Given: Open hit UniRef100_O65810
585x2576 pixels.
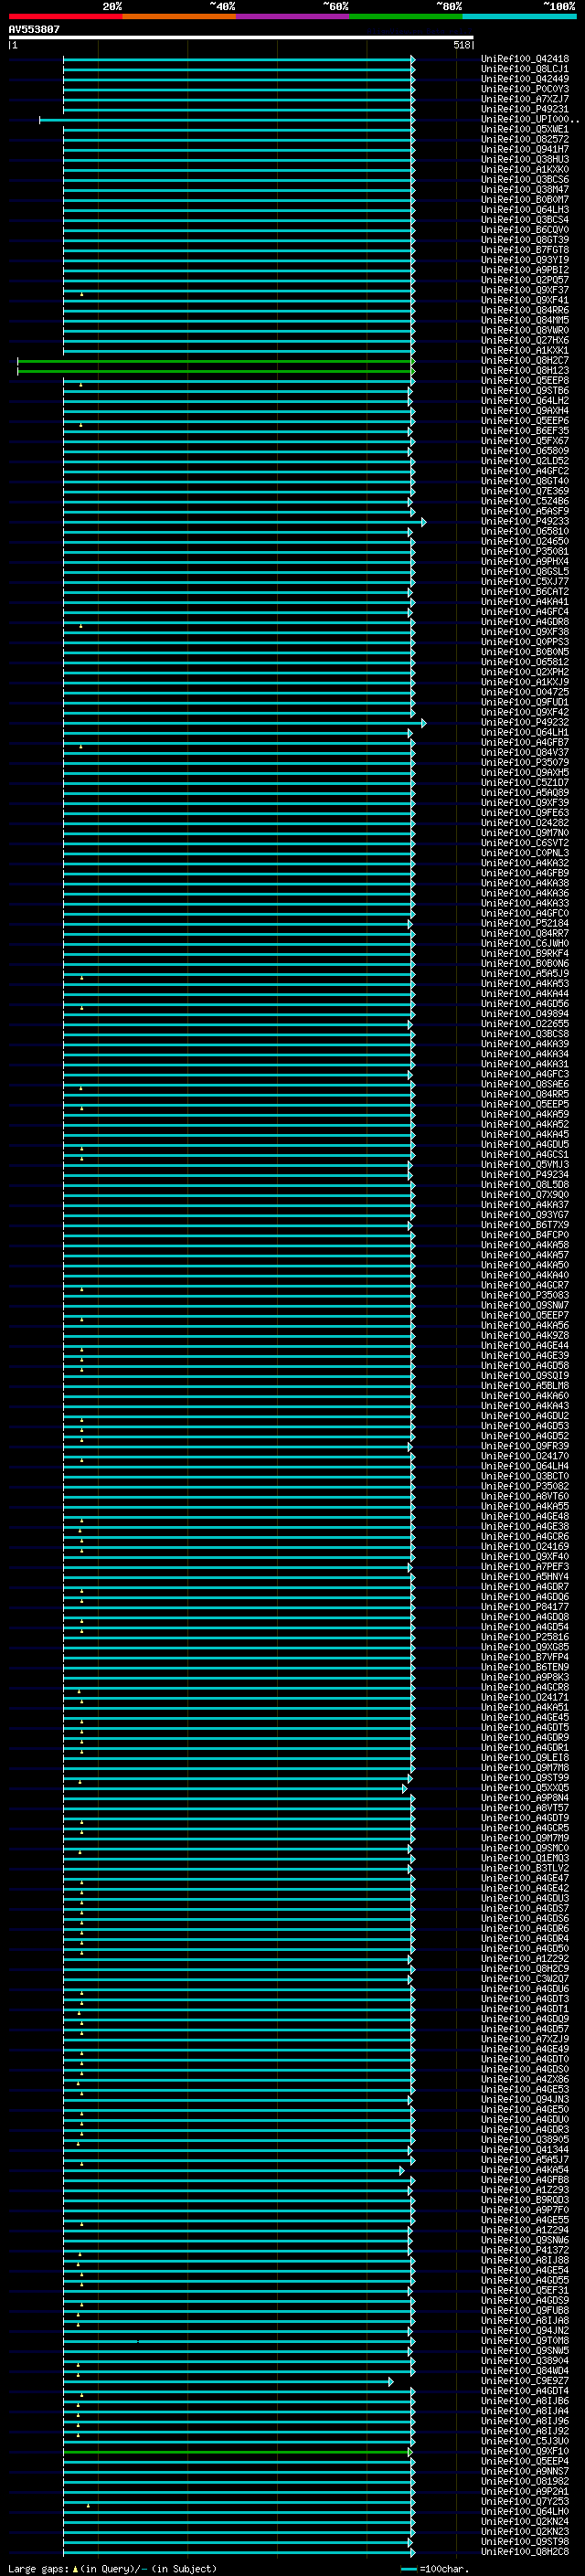Looking at the screenshot, I should [x=524, y=531].
